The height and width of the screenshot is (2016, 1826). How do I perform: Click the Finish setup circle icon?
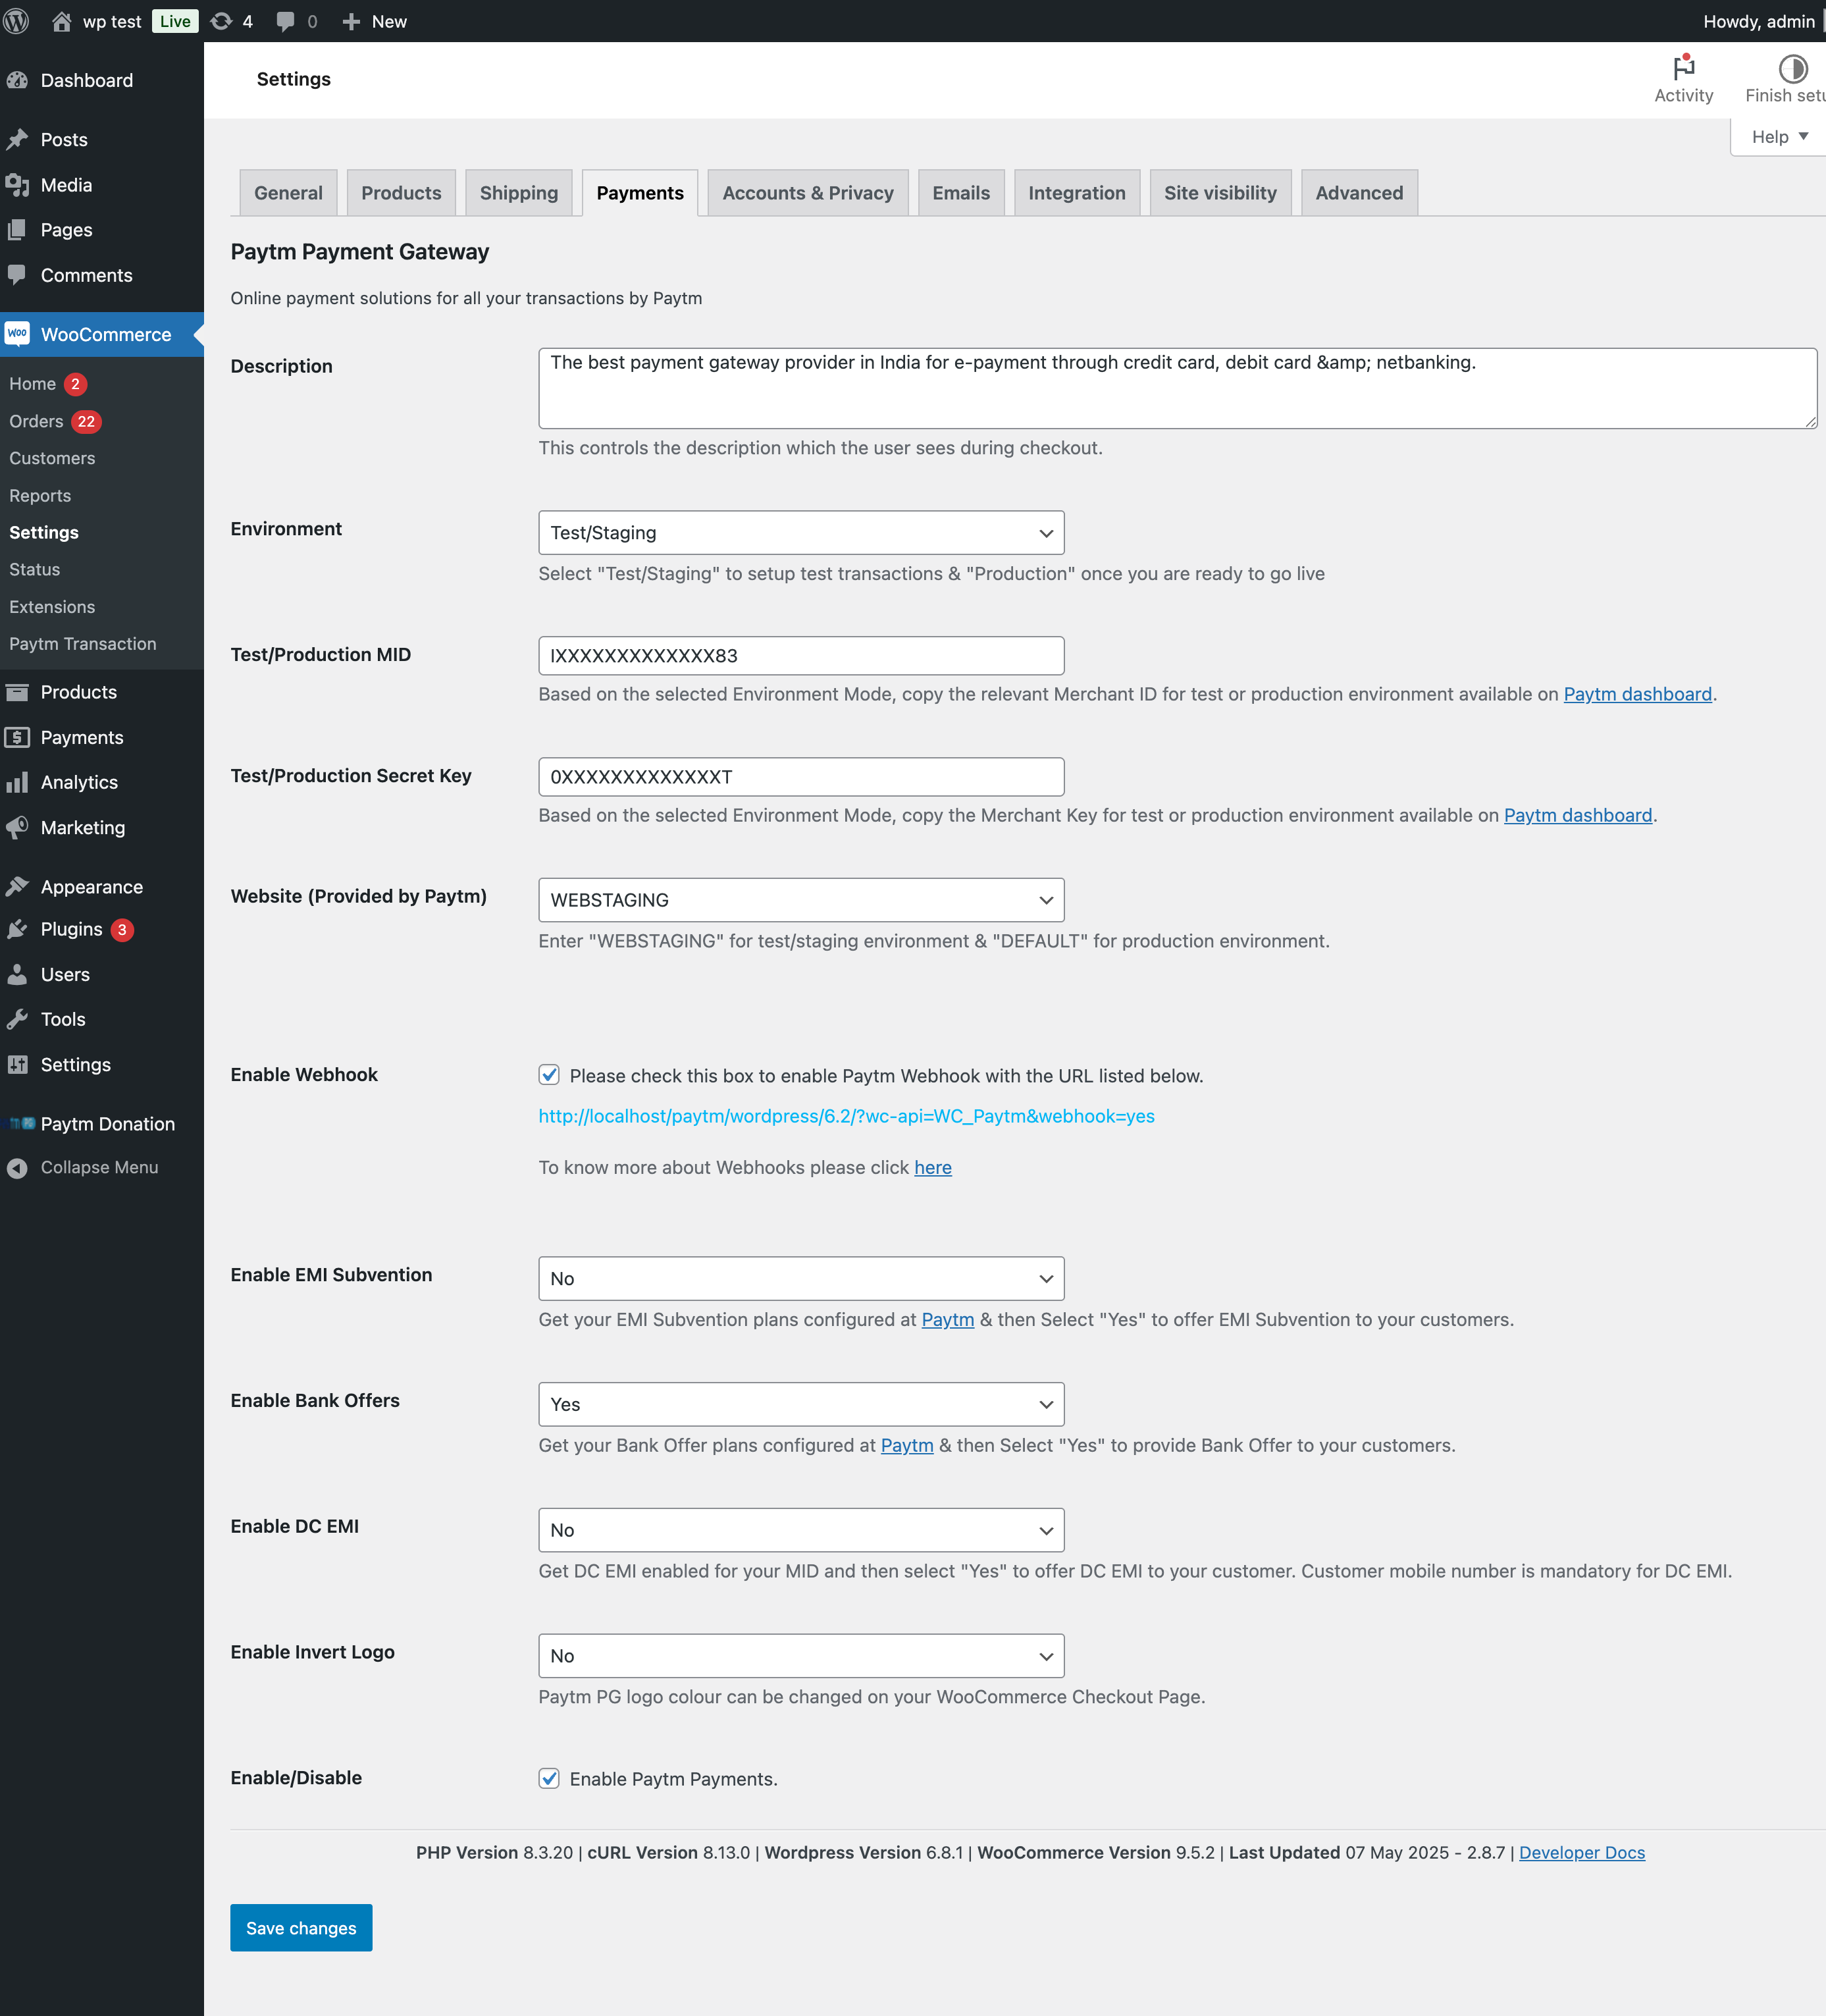click(x=1793, y=68)
